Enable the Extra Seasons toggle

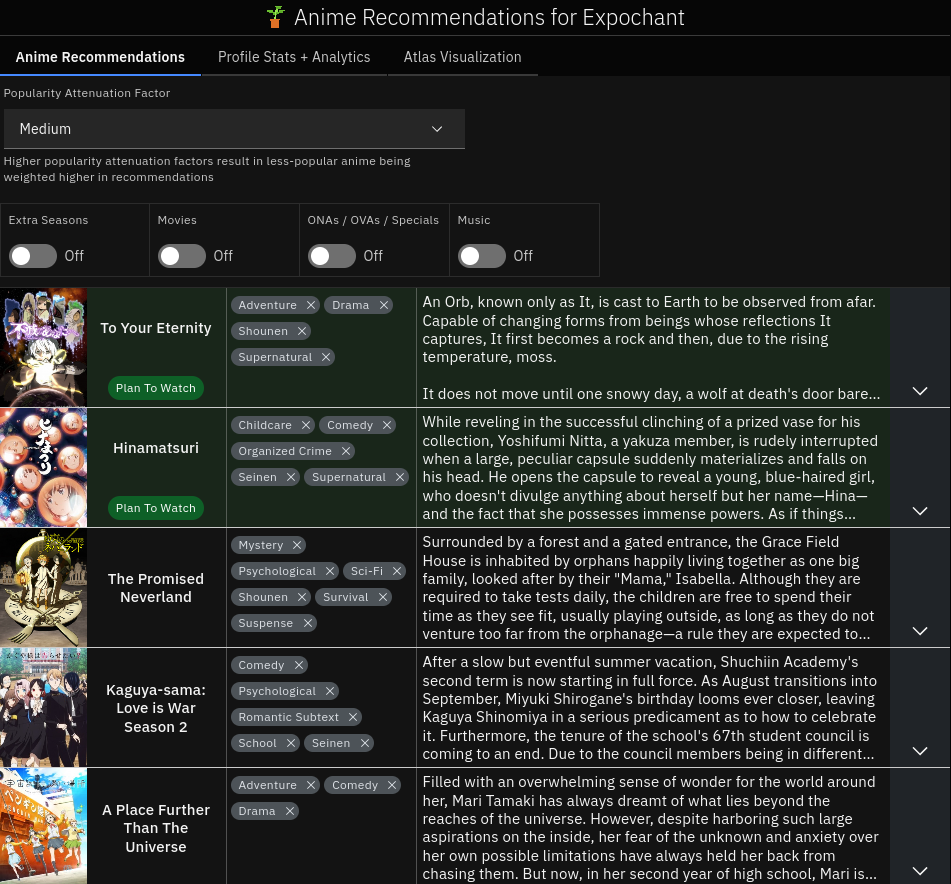pyautogui.click(x=33, y=256)
